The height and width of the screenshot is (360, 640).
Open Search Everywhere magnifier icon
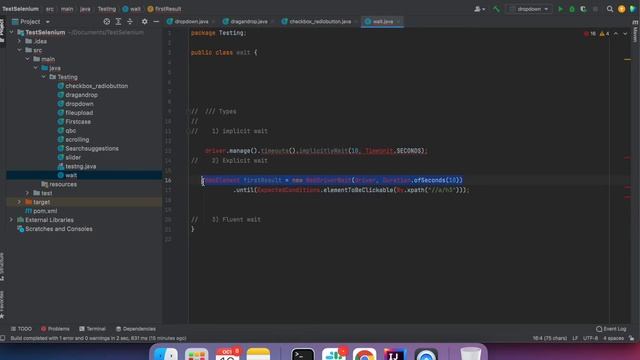(x=610, y=9)
